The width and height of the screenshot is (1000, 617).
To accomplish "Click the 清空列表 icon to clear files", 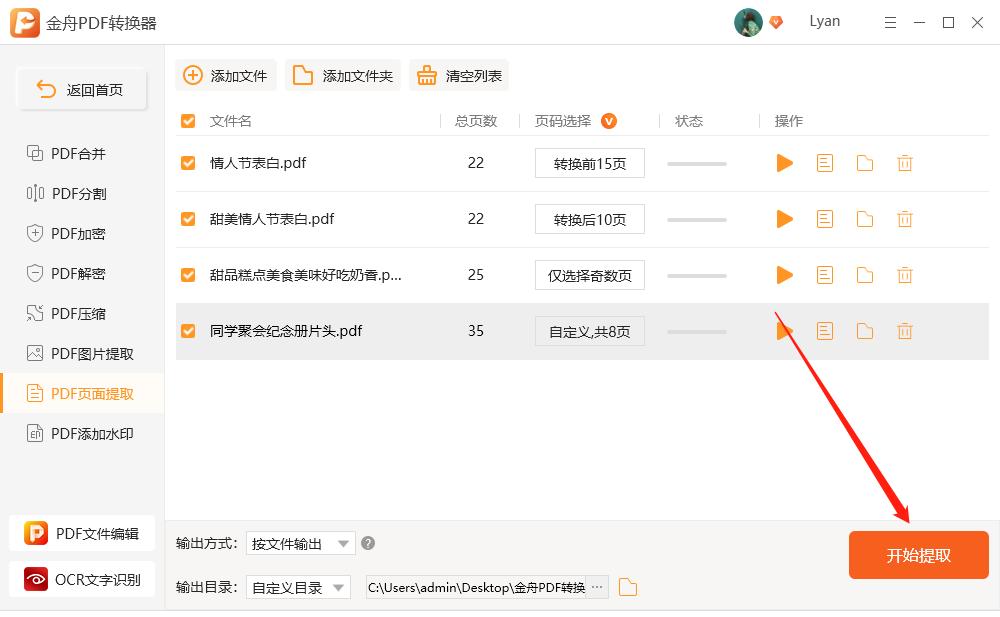I will point(428,74).
